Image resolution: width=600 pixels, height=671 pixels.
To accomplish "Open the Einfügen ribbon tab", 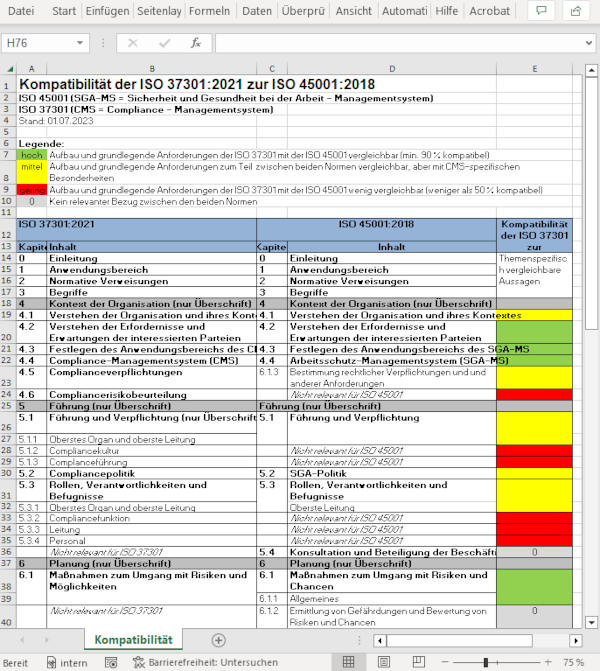I will 105,11.
